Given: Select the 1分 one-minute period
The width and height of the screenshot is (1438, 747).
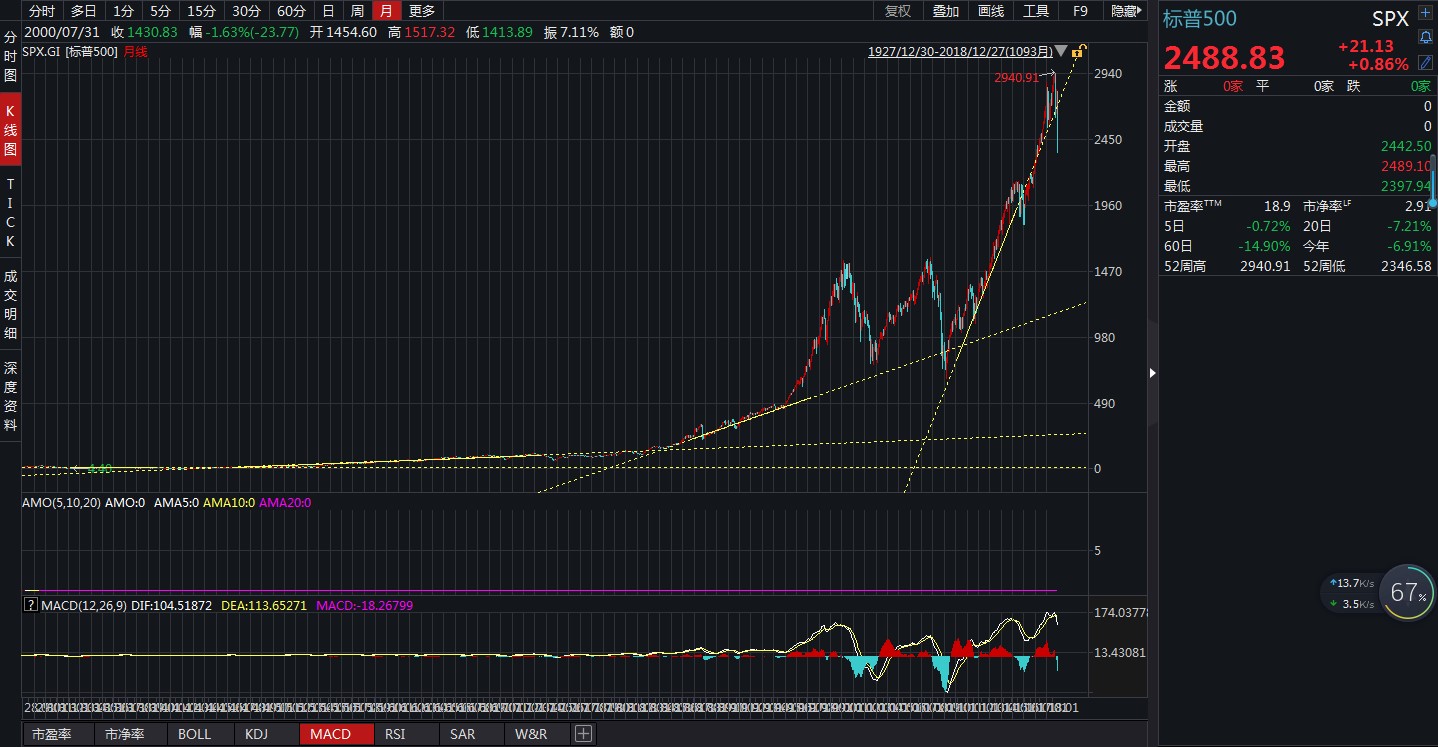Looking at the screenshot, I should (x=122, y=11).
